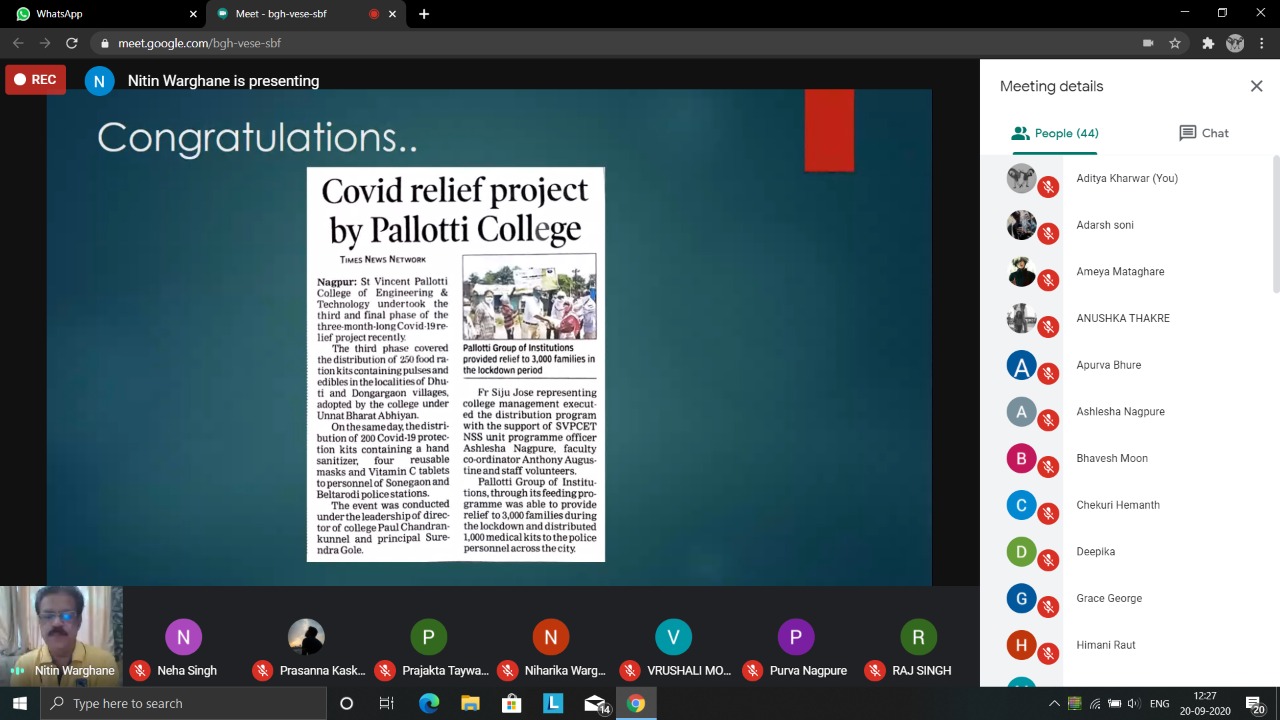This screenshot has height=720, width=1280.
Task: Click the shared newspaper clipping slide
Action: point(455,364)
